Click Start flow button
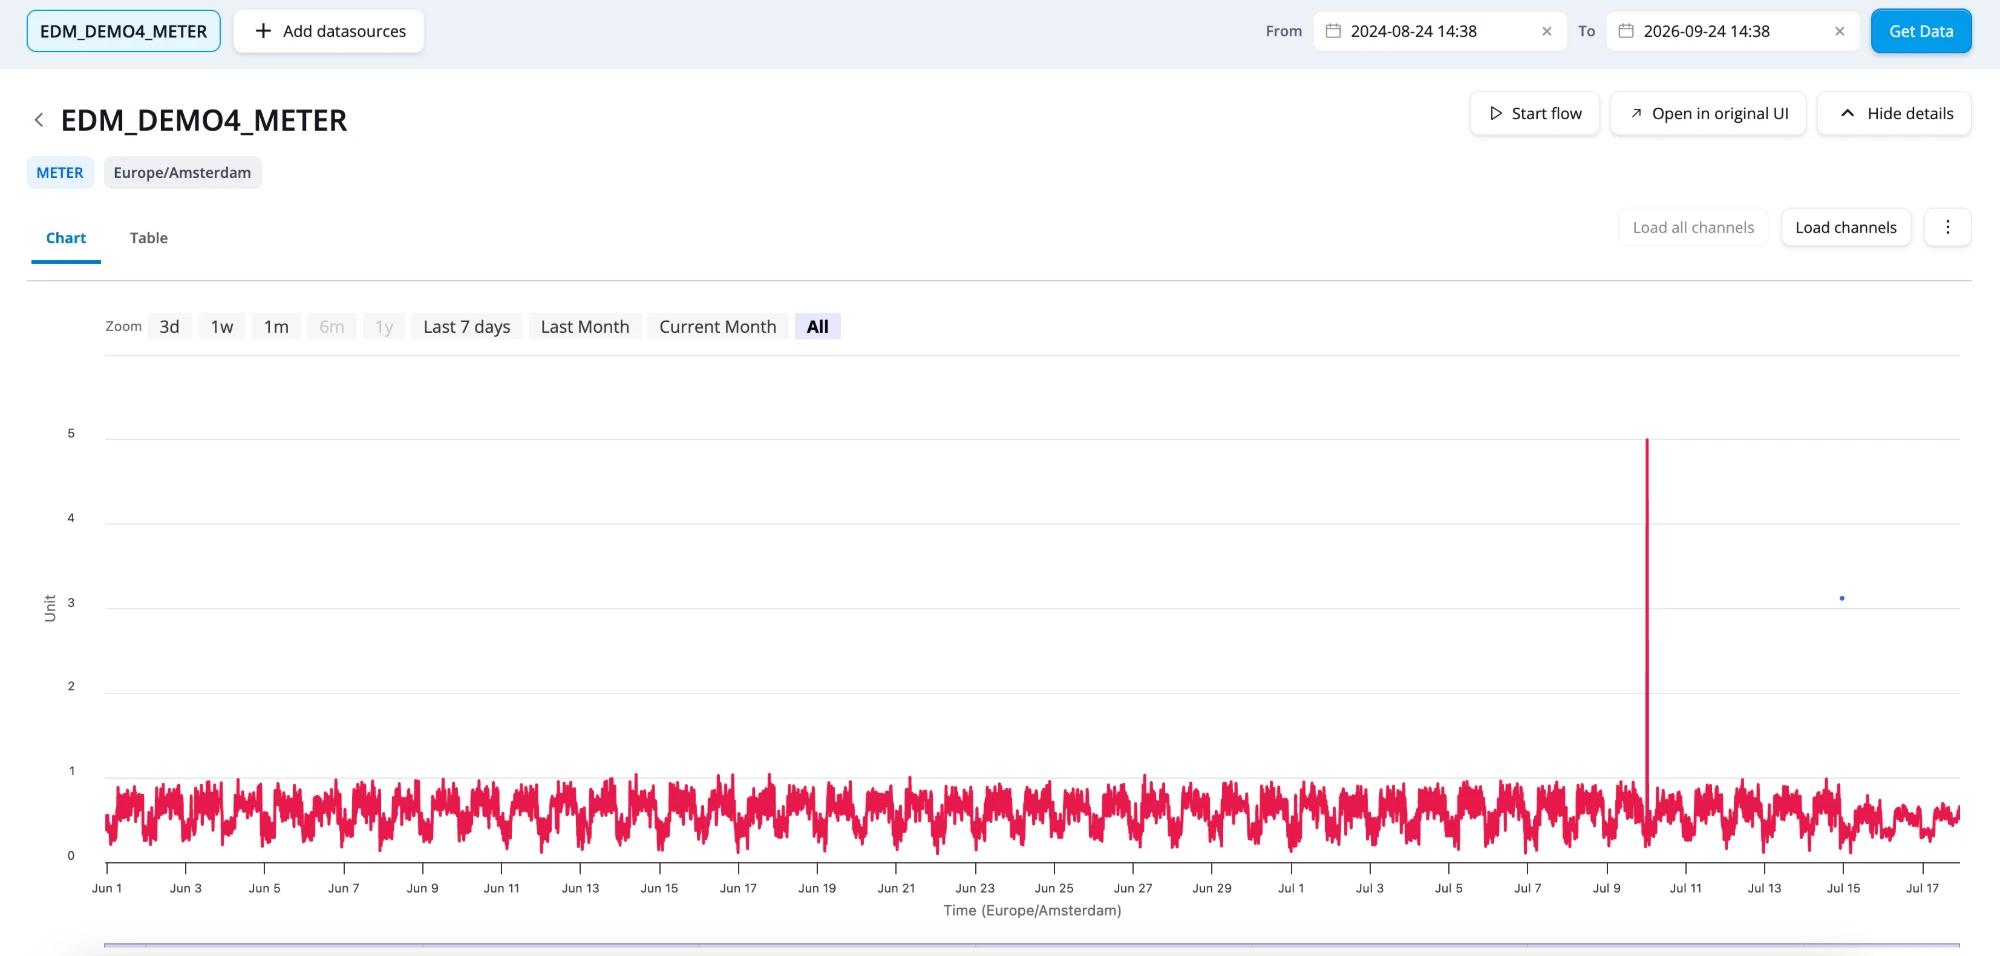2000x956 pixels. pyautogui.click(x=1535, y=113)
